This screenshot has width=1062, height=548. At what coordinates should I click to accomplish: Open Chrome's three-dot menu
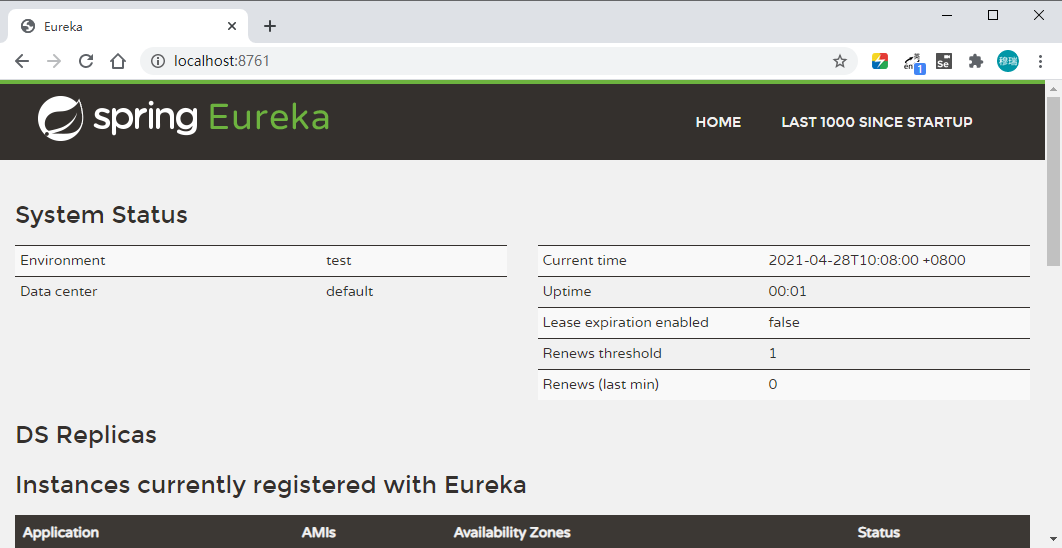pyautogui.click(x=1040, y=61)
